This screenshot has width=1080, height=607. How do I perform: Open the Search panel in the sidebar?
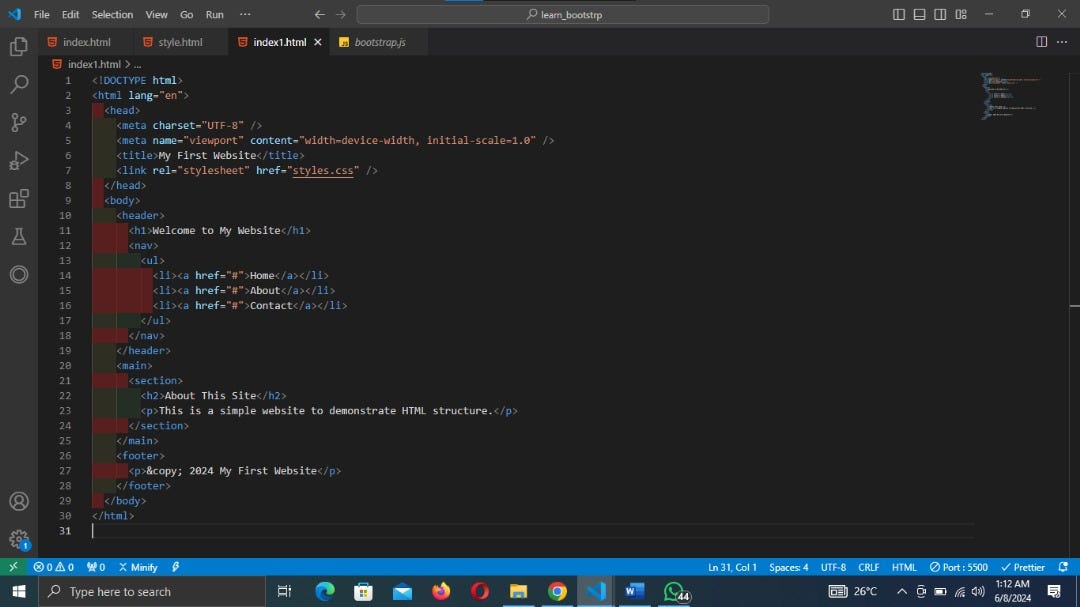tap(18, 84)
